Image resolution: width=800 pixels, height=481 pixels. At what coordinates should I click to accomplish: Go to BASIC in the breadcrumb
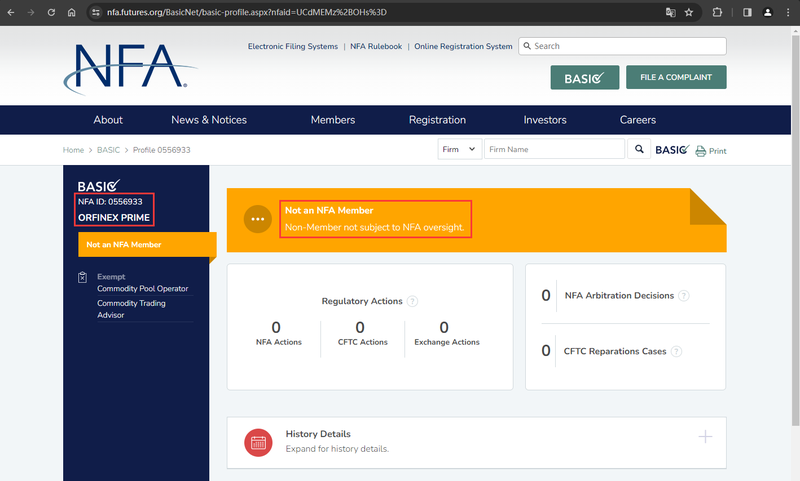click(x=108, y=150)
